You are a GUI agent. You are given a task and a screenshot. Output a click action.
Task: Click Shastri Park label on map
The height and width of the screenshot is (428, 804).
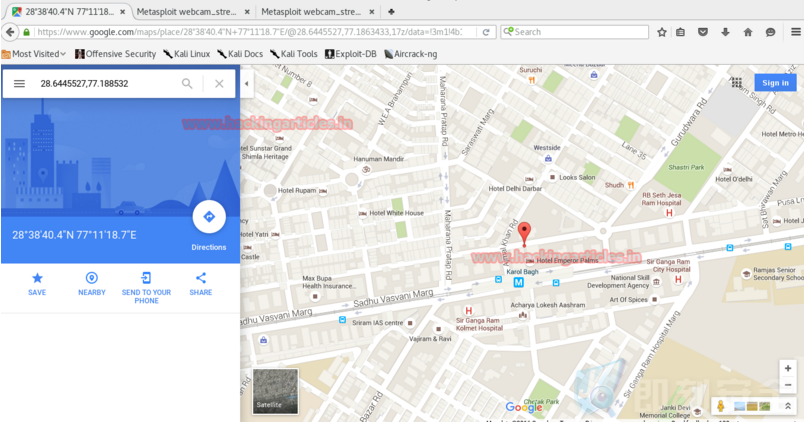(686, 167)
